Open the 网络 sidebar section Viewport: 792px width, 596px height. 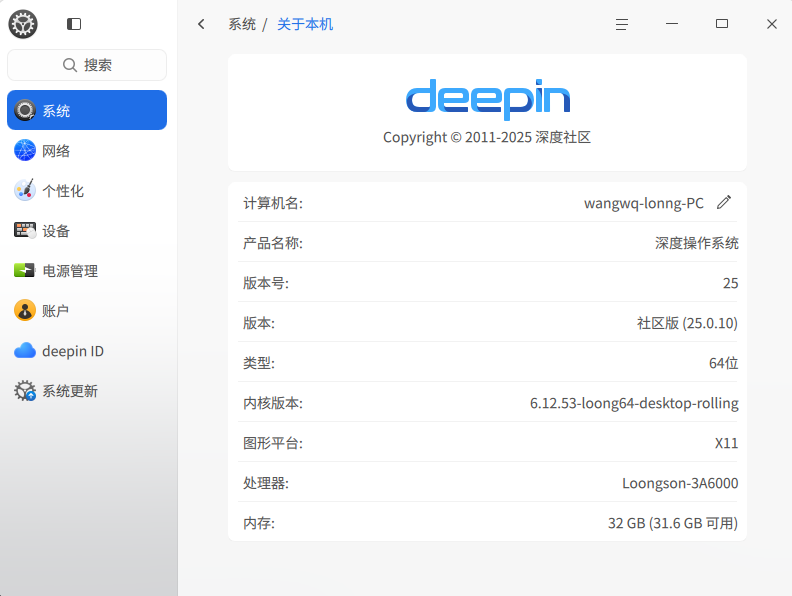pyautogui.click(x=87, y=151)
